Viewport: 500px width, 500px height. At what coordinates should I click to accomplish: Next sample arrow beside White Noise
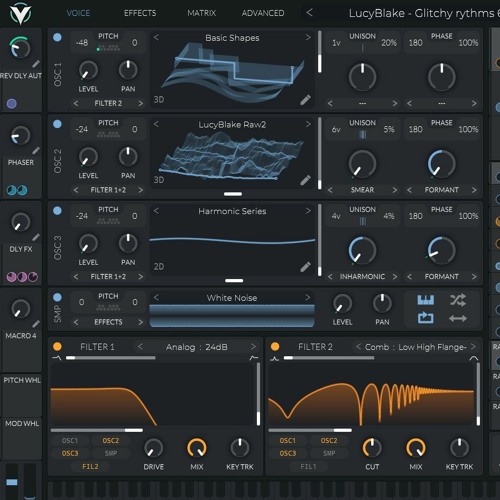point(308,297)
